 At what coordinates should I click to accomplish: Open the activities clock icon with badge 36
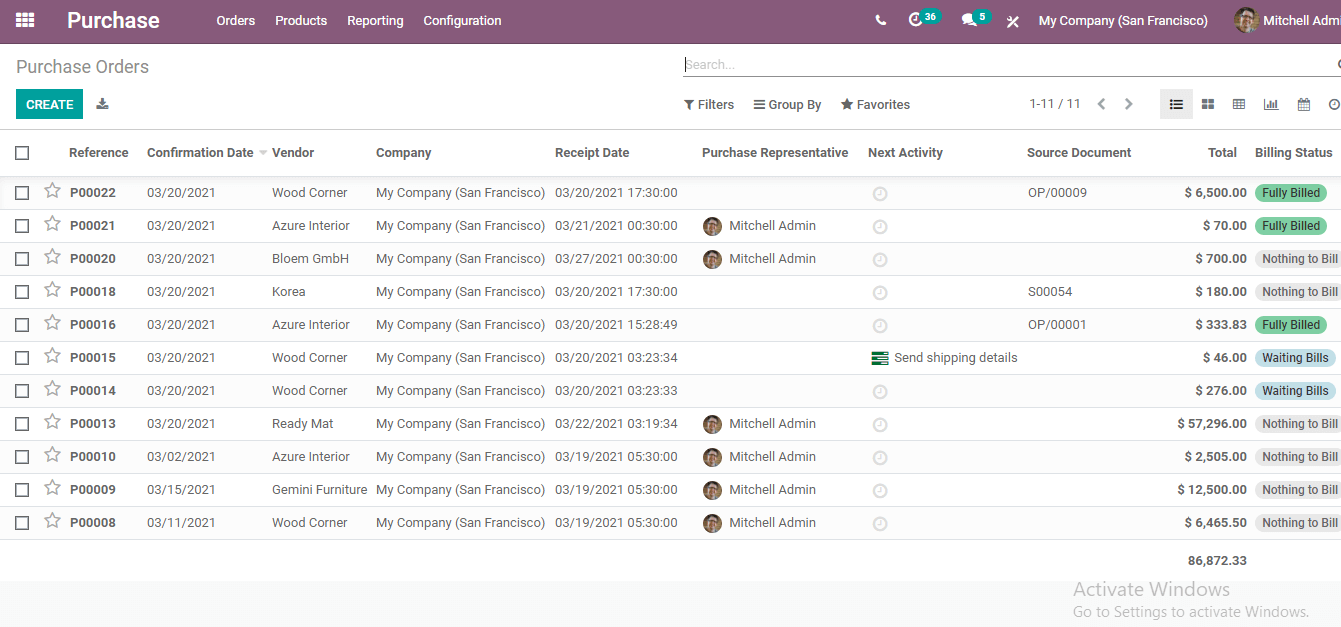coord(915,20)
